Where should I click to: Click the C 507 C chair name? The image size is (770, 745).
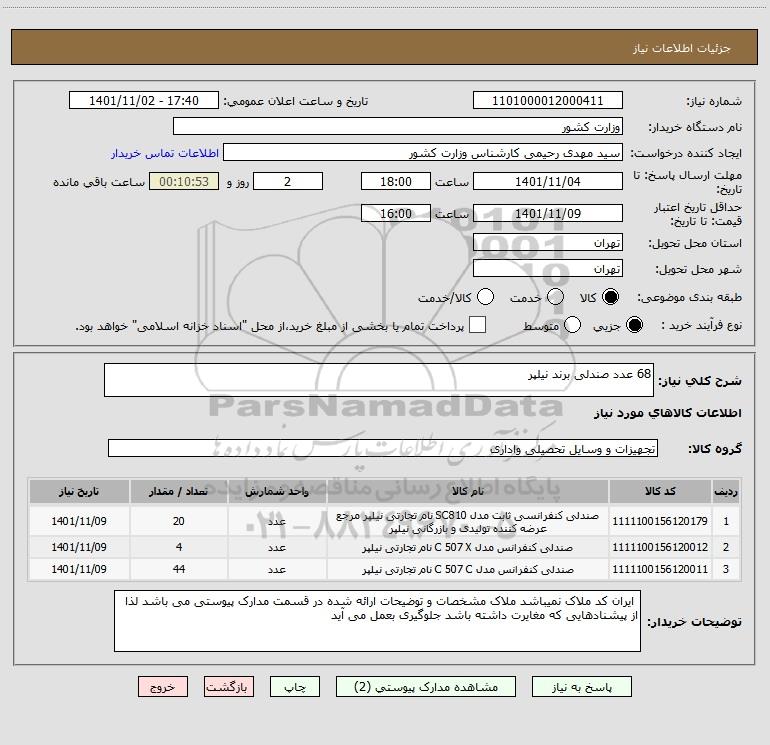coord(468,569)
